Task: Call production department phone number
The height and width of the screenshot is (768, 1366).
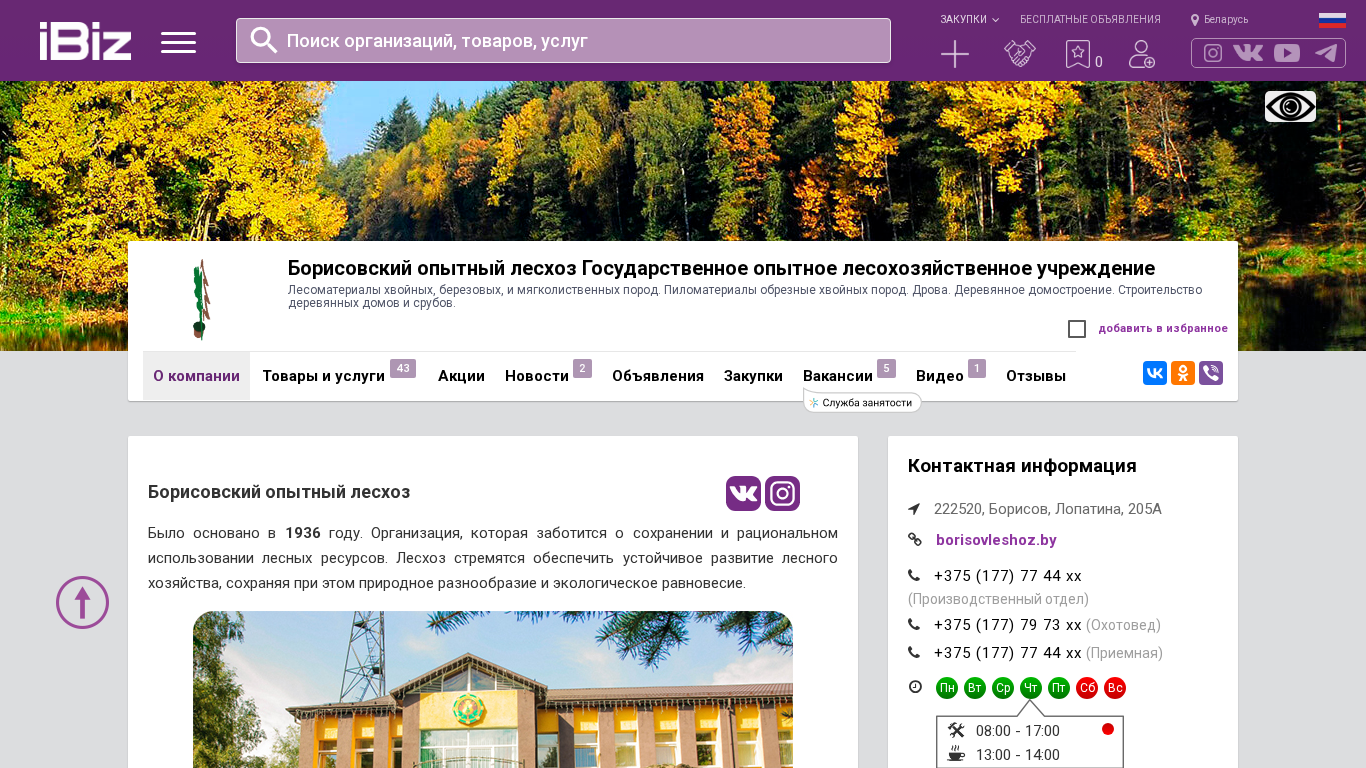Action: coord(1008,576)
